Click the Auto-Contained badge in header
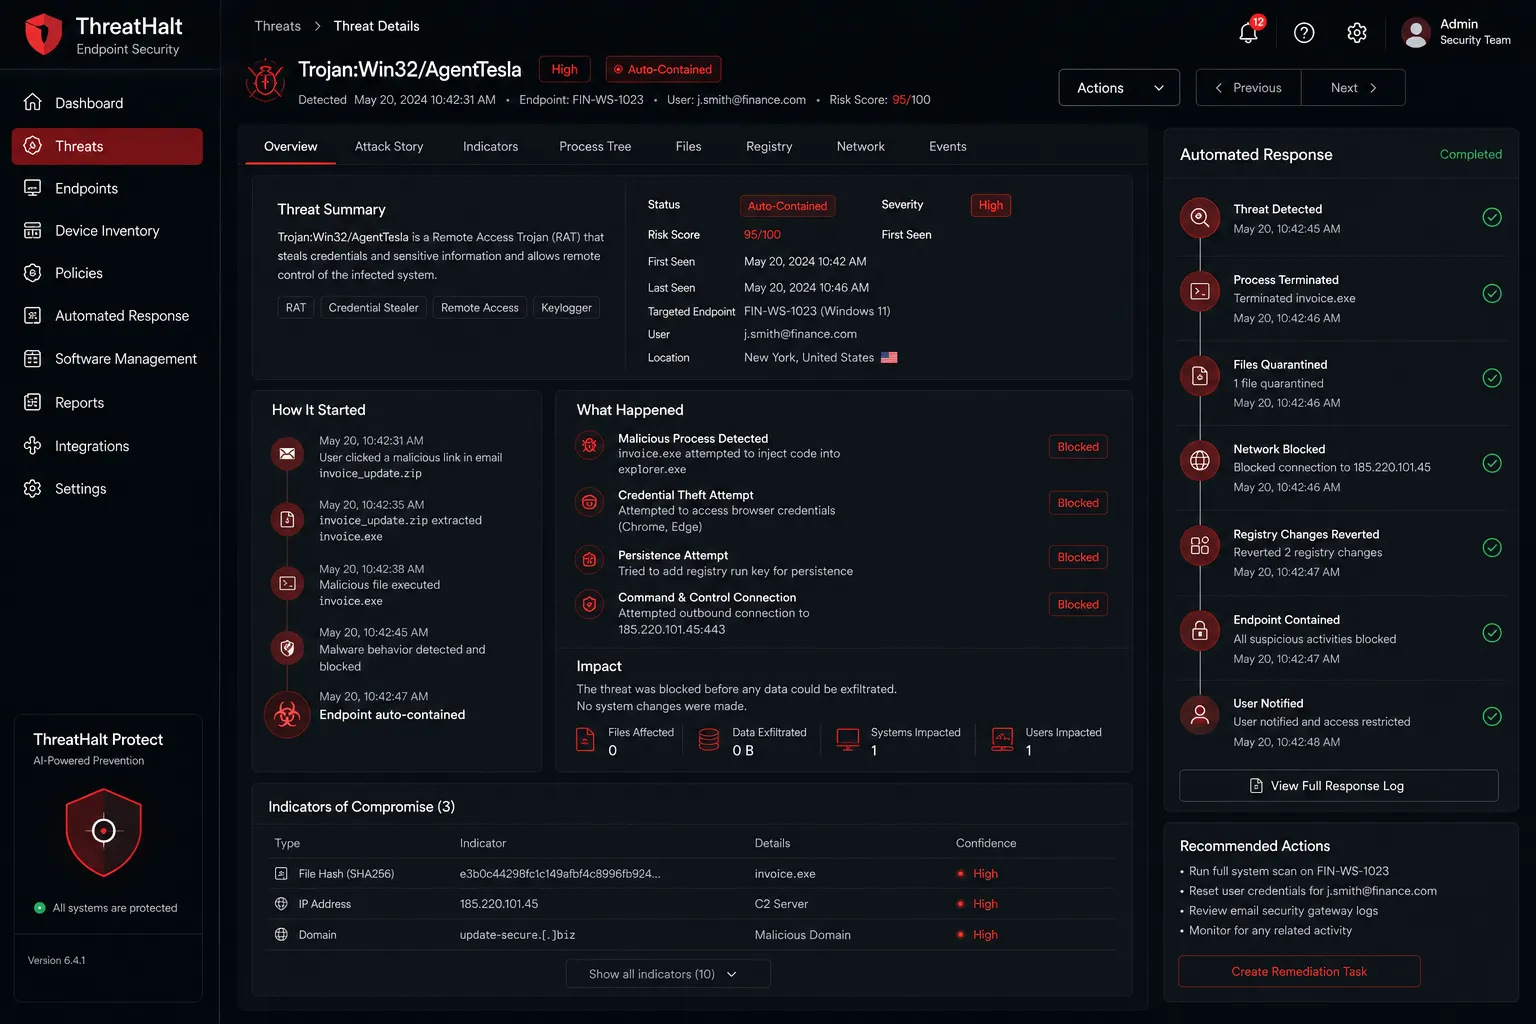Viewport: 1536px width, 1024px height. point(663,69)
